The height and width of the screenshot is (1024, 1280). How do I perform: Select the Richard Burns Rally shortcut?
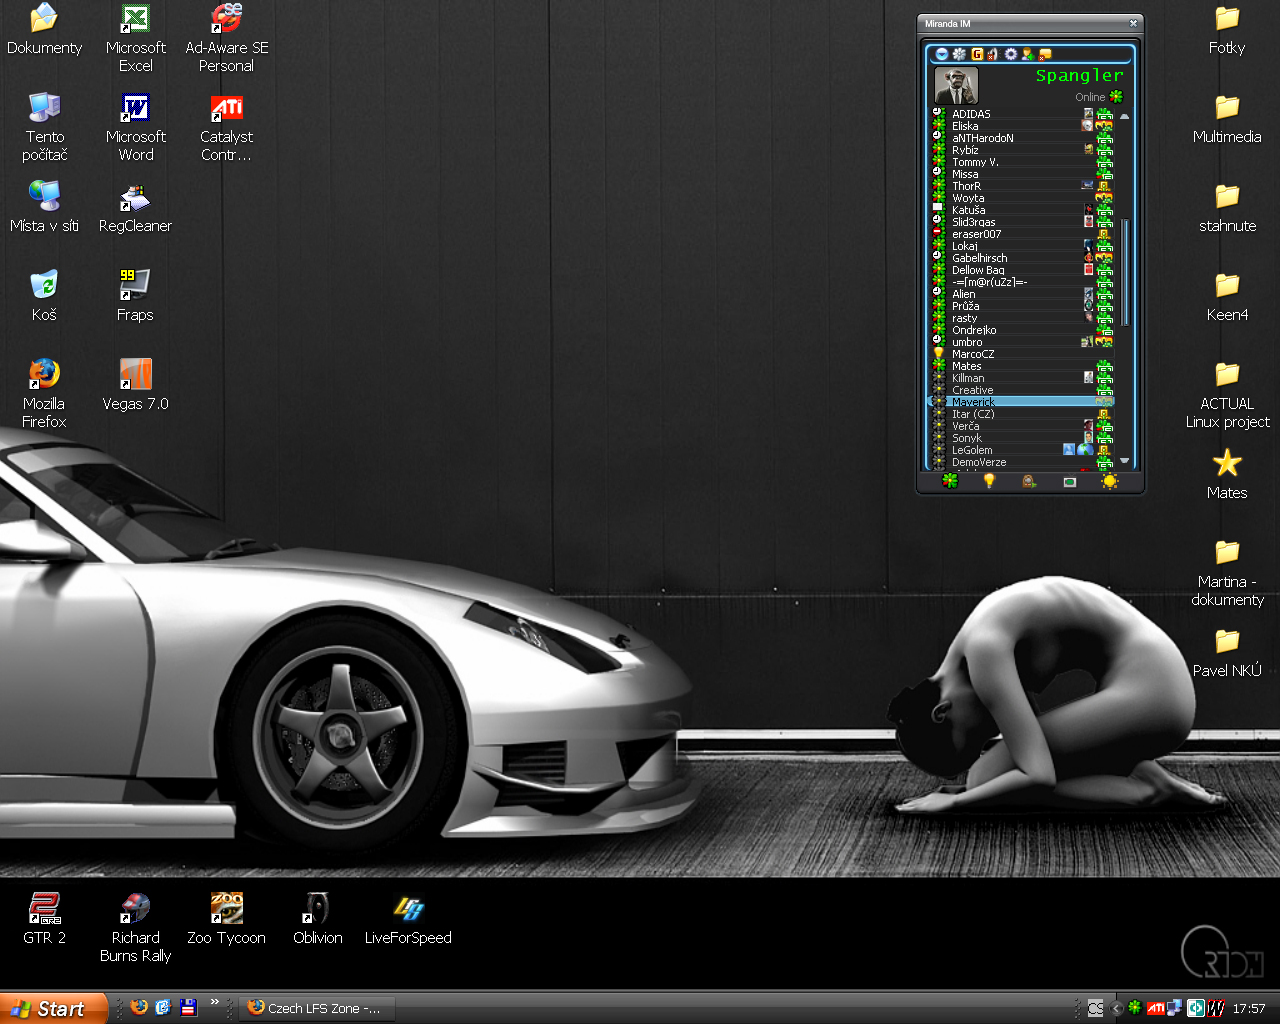click(135, 928)
